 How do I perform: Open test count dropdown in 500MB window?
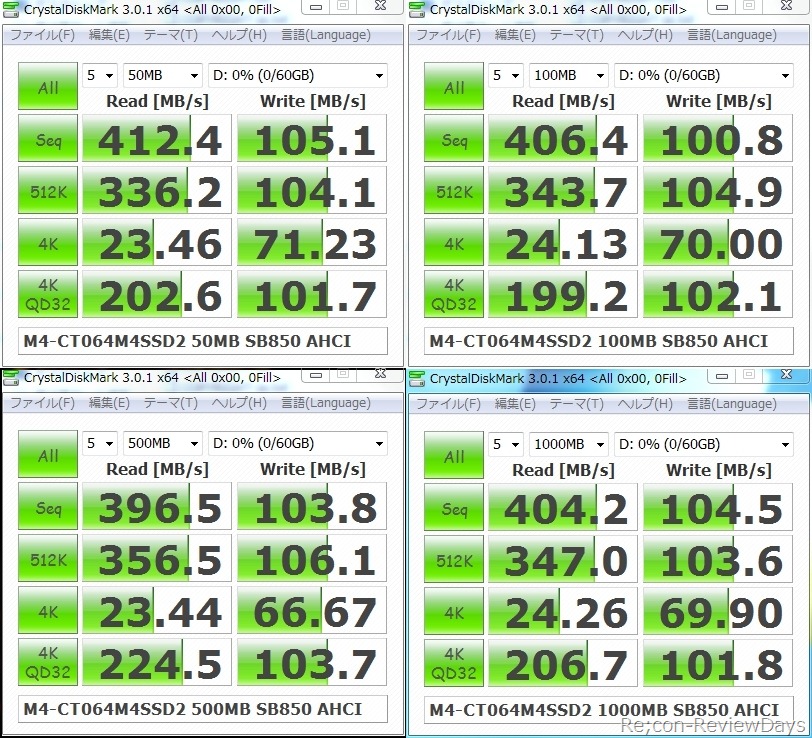point(100,443)
